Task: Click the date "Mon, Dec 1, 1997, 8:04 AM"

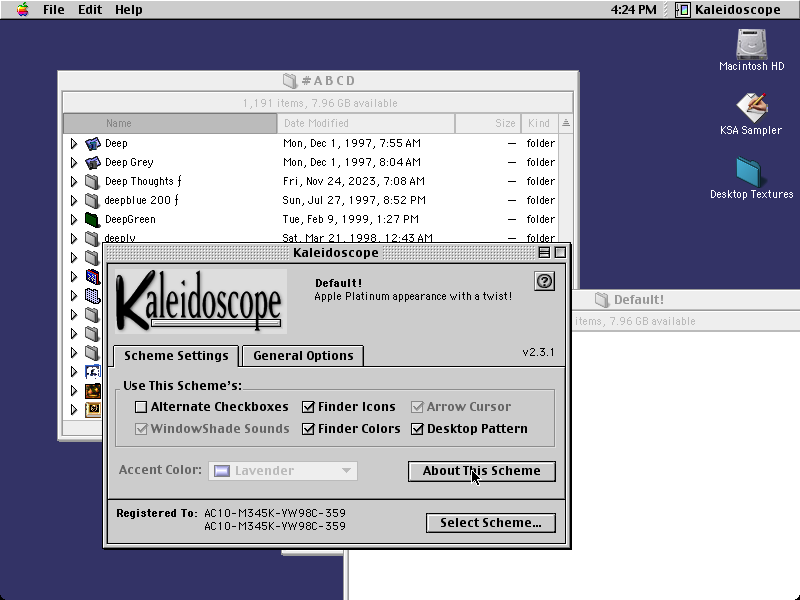Action: pyautogui.click(x=352, y=162)
